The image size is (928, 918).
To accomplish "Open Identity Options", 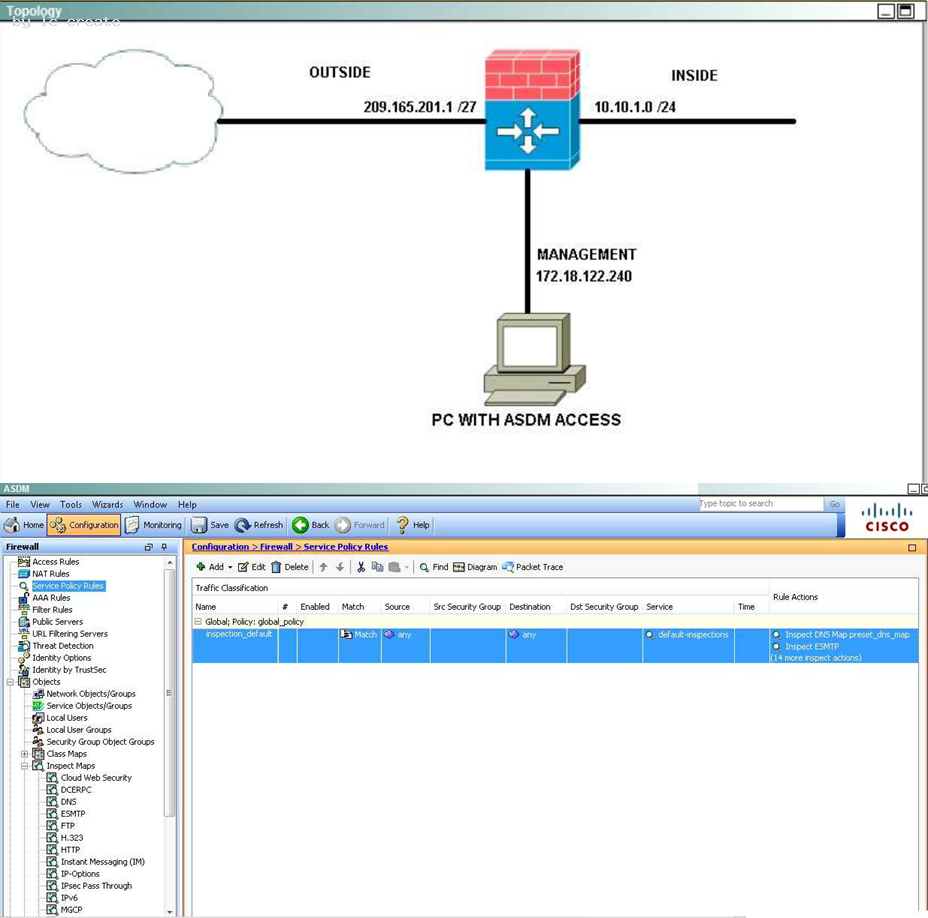I will (x=62, y=658).
